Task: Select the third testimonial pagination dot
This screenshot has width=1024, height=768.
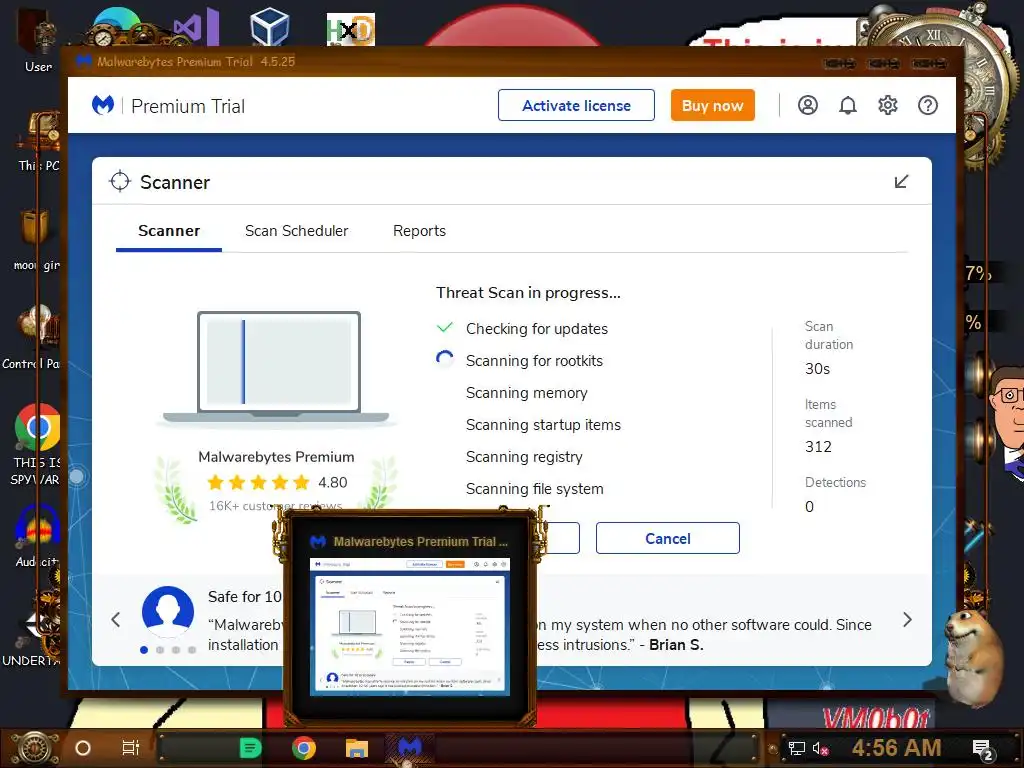Action: pos(176,650)
